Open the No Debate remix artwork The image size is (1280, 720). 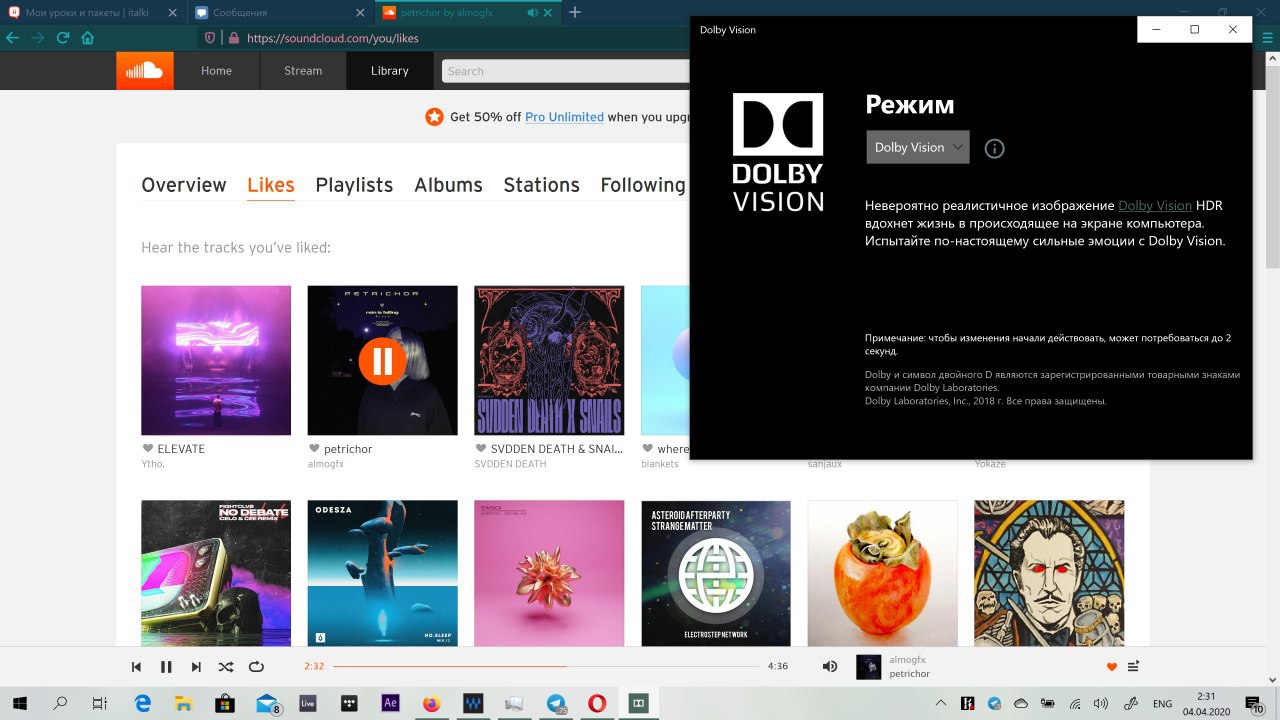pyautogui.click(x=216, y=573)
